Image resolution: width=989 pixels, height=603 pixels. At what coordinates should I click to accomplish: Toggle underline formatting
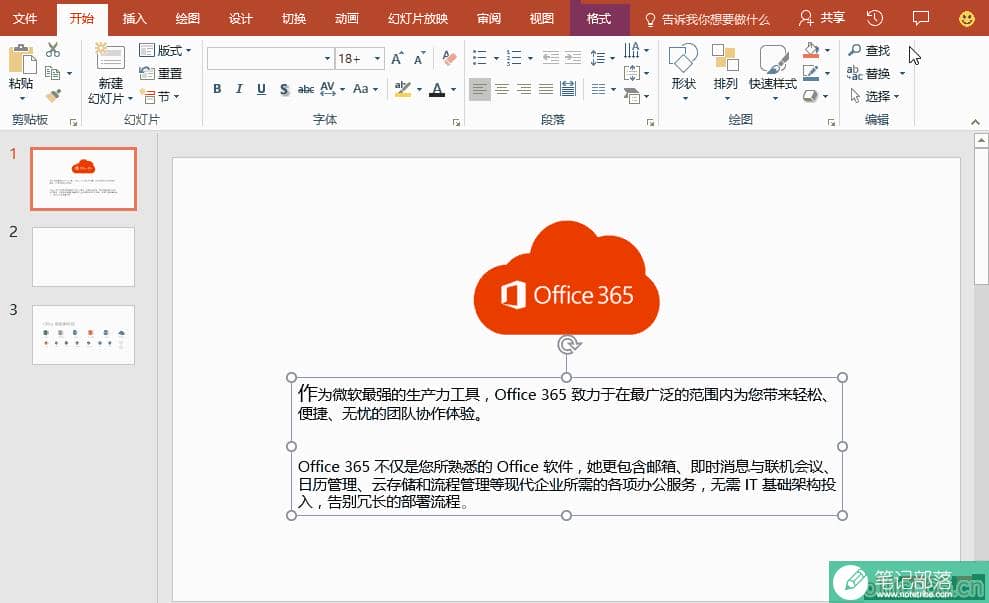click(x=261, y=89)
